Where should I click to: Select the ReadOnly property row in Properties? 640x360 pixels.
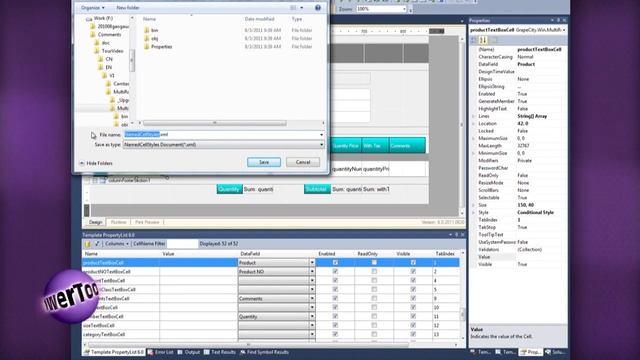tap(521, 176)
